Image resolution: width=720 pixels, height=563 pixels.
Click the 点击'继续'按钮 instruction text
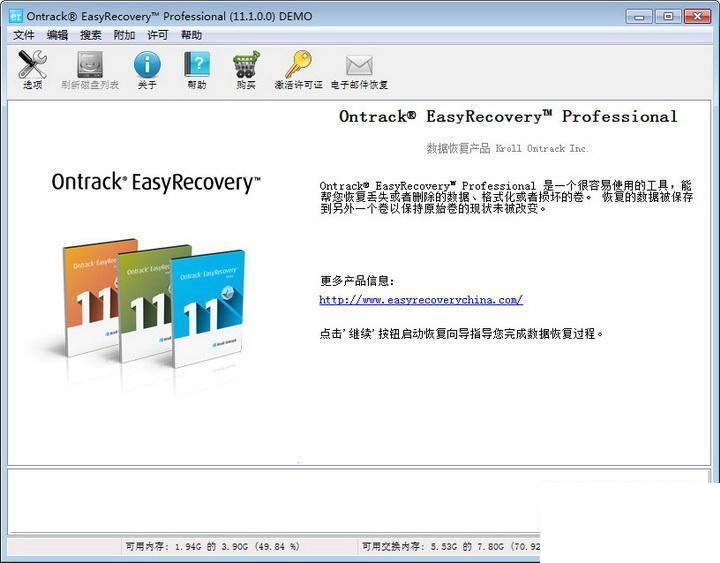pos(461,333)
